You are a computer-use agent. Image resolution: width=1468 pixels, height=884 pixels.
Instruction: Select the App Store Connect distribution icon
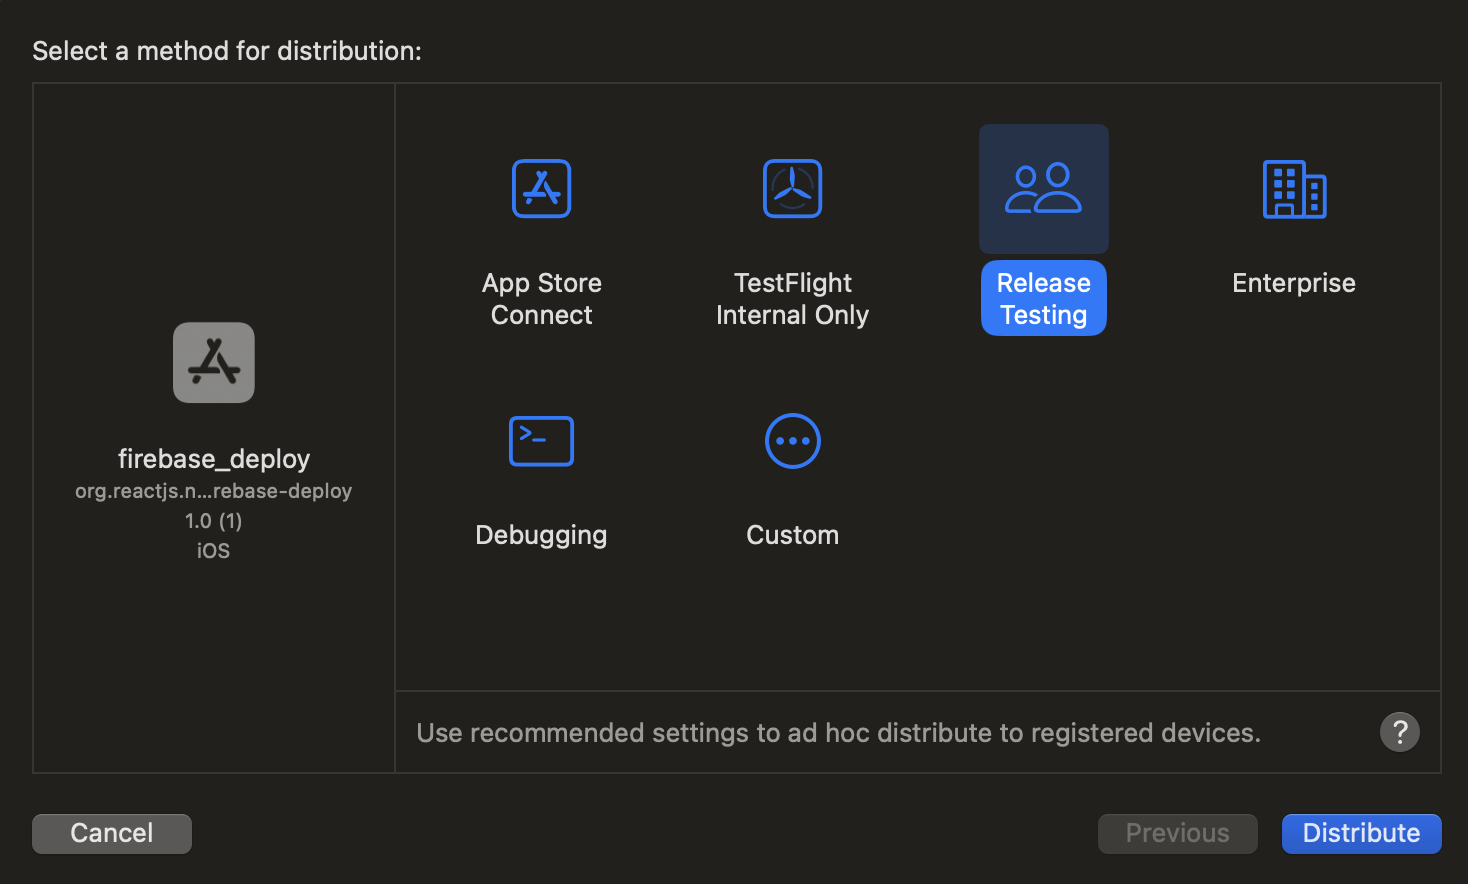(x=541, y=188)
